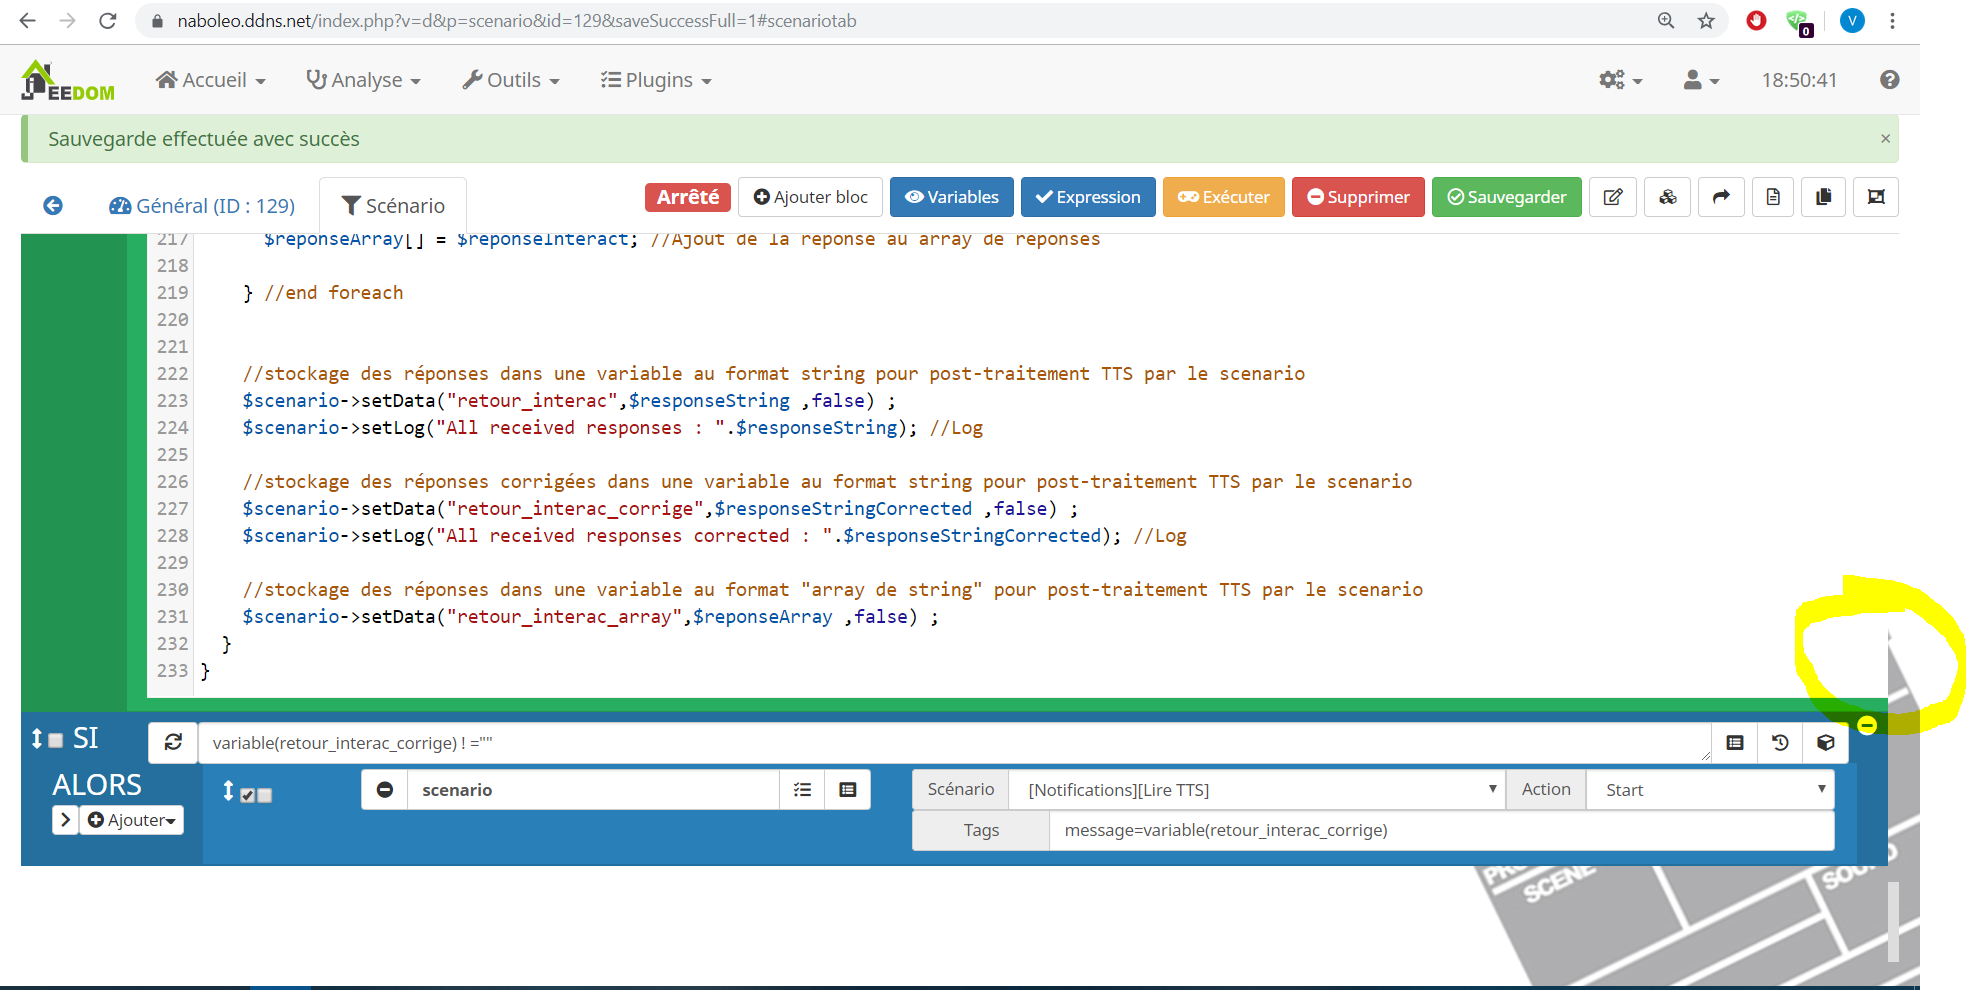Run scenario with the Exécuter button
This screenshot has width=1966, height=990.
tap(1224, 197)
